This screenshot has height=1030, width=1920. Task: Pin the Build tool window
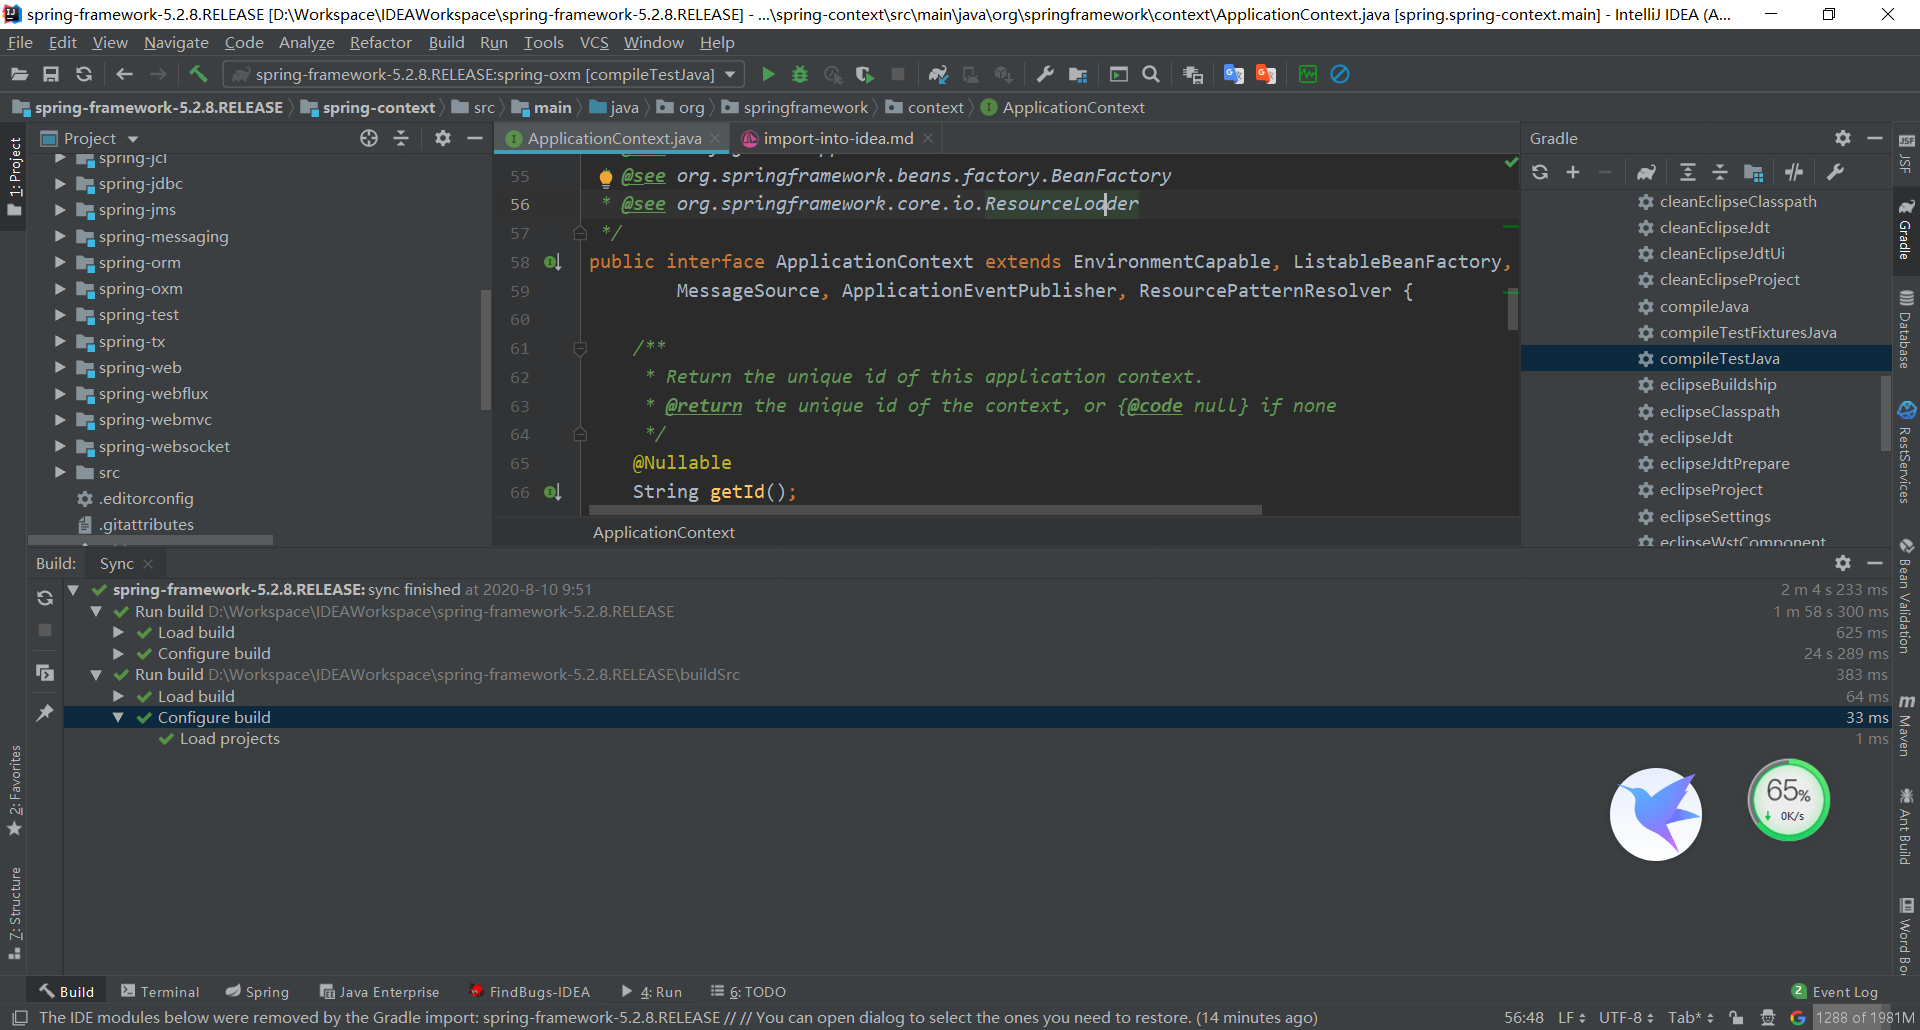click(x=44, y=713)
